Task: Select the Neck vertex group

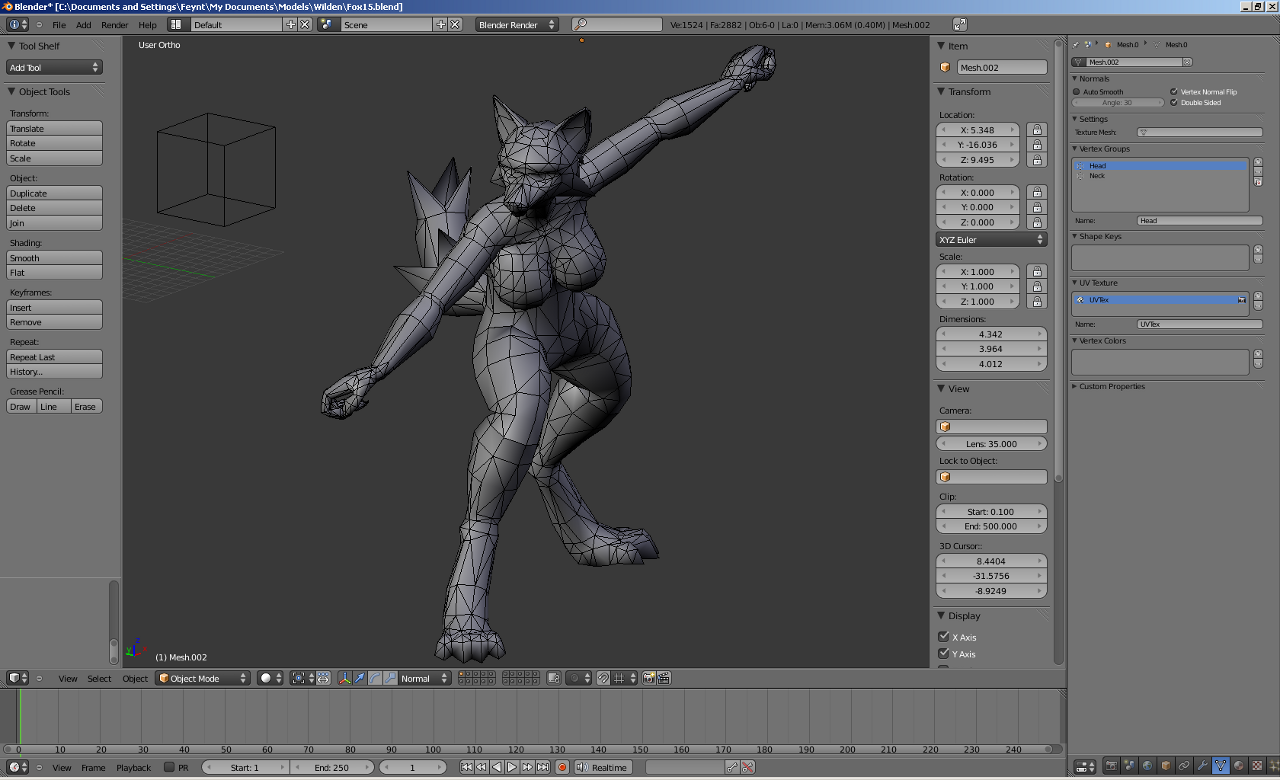Action: [x=1160, y=175]
